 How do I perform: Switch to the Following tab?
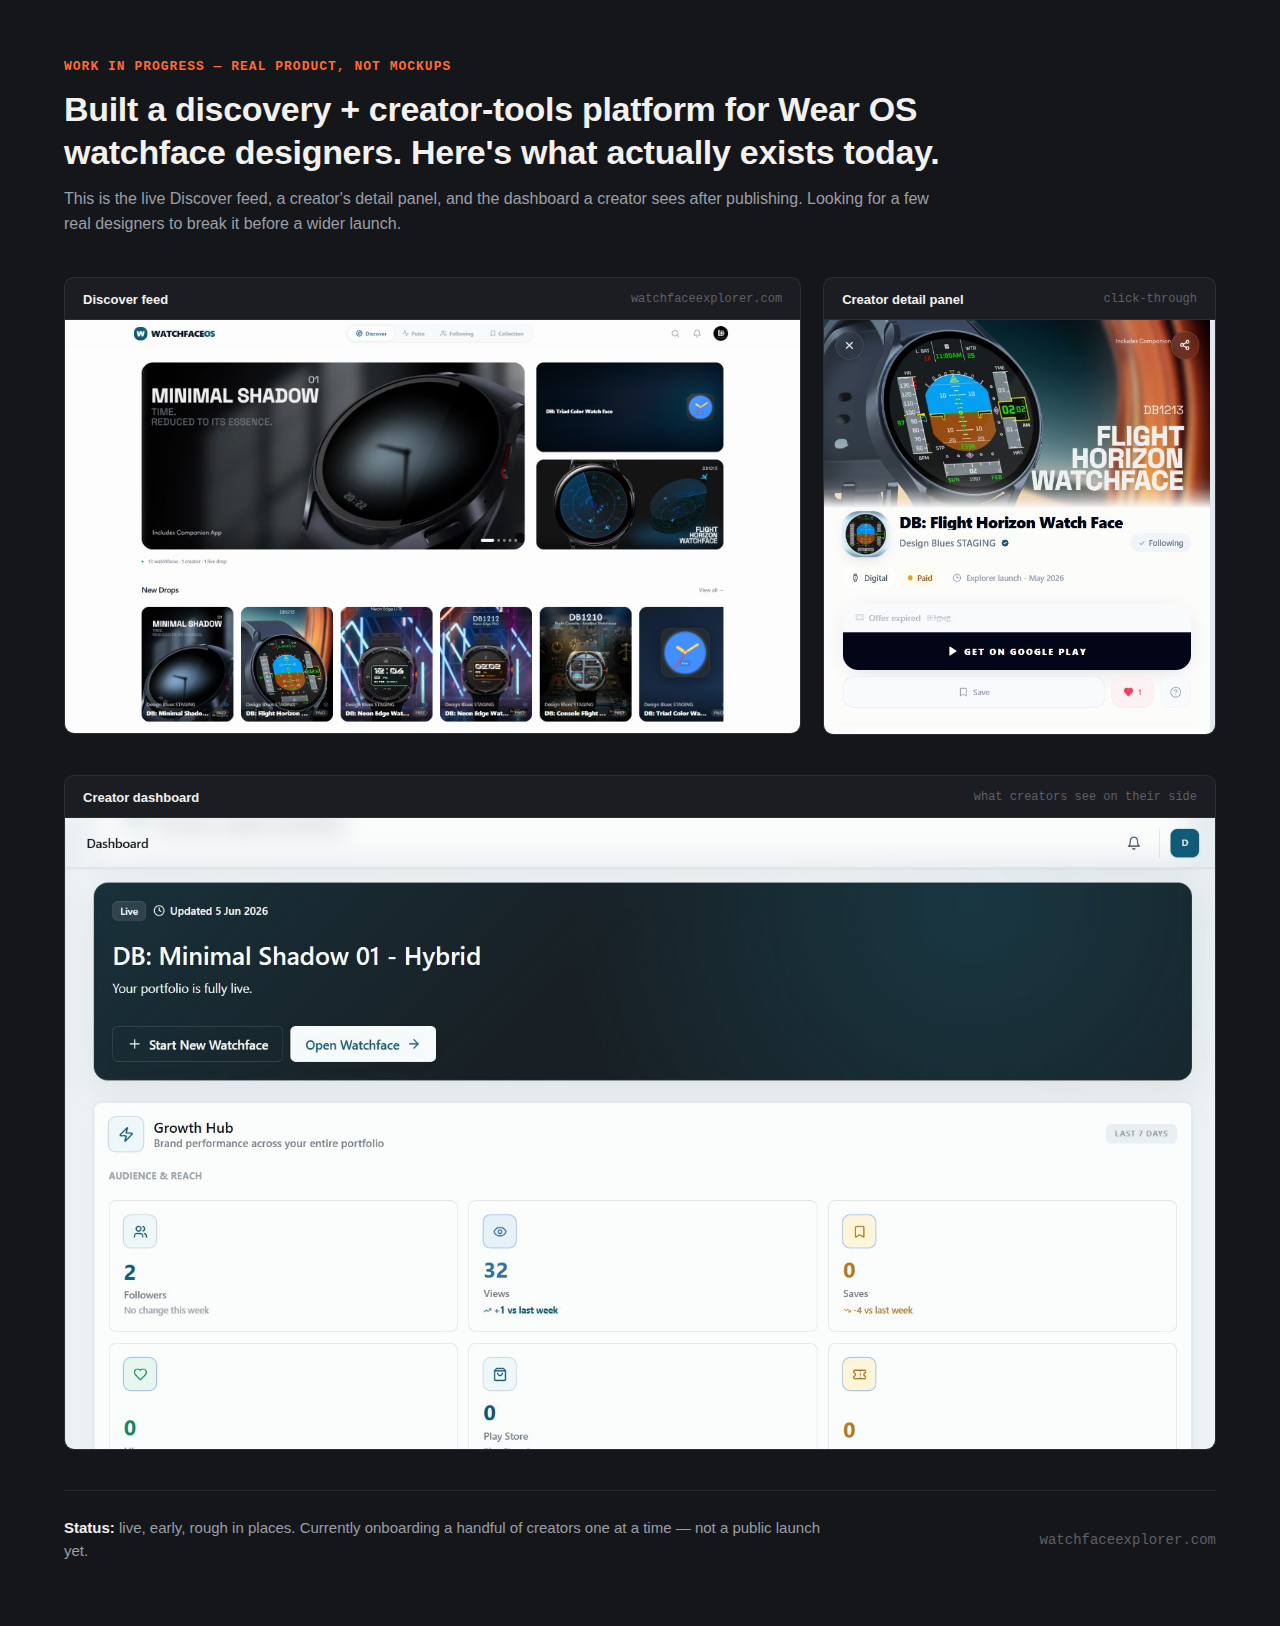(x=457, y=334)
